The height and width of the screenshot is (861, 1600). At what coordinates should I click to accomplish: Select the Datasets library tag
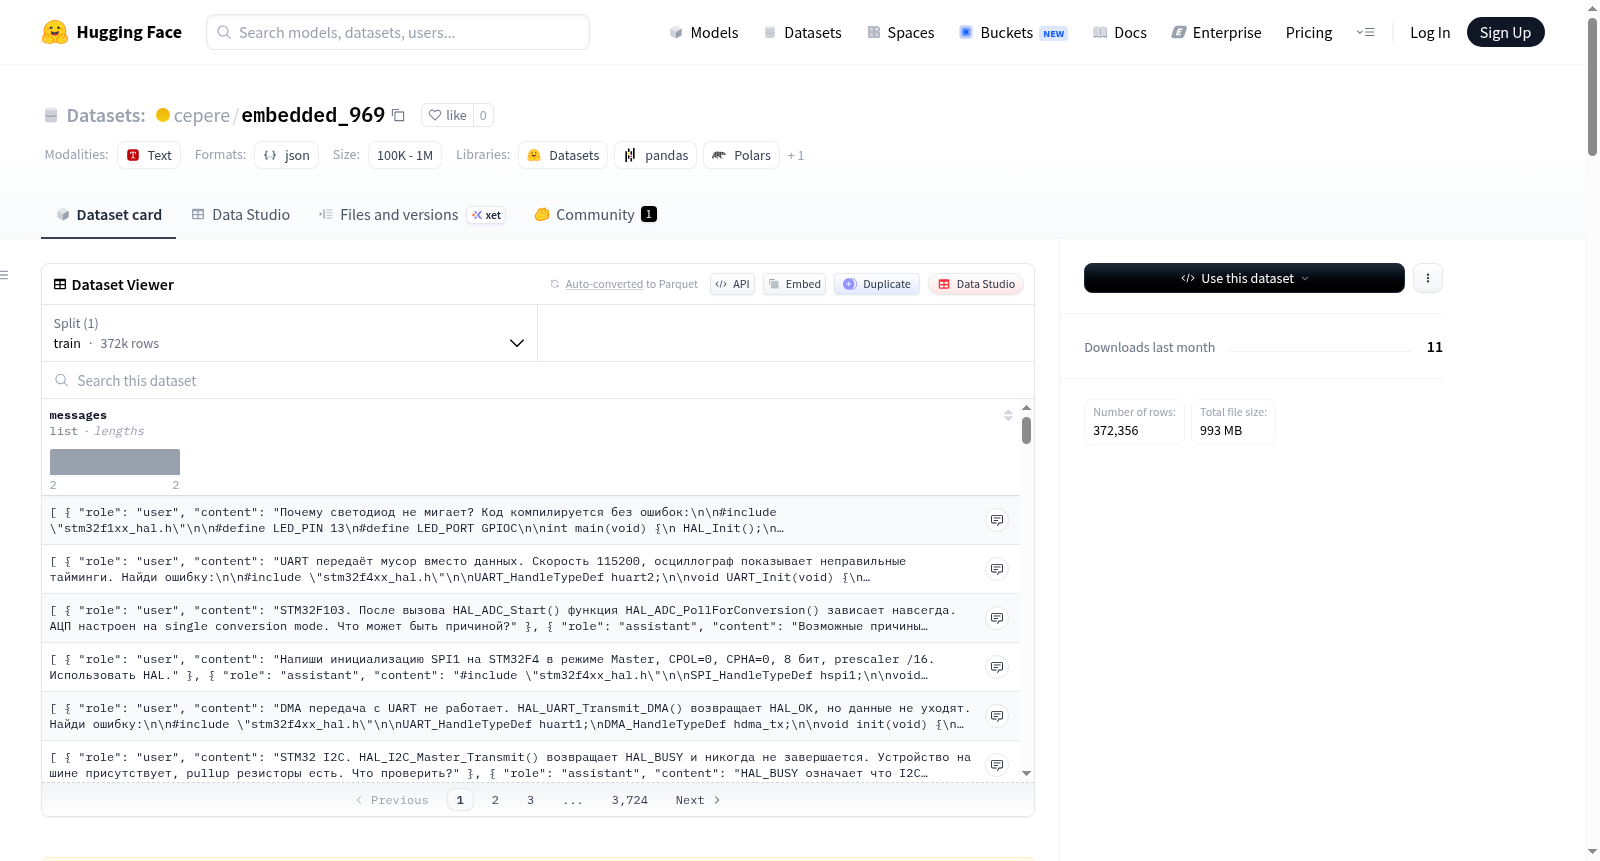point(563,155)
